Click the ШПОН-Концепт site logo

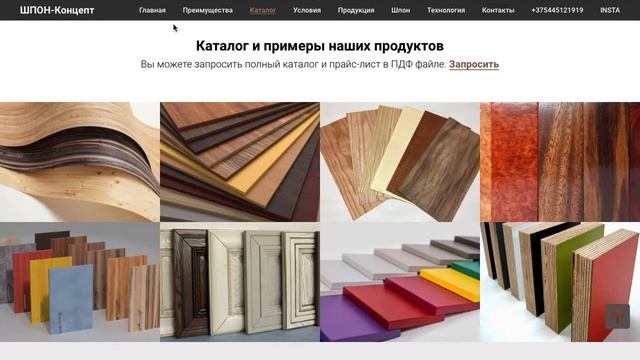57,10
